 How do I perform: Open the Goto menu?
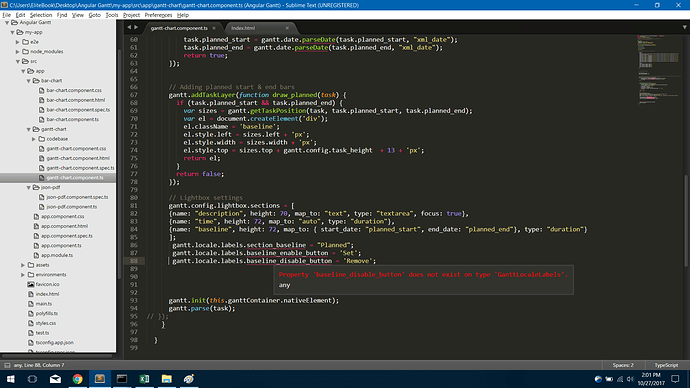coord(95,15)
